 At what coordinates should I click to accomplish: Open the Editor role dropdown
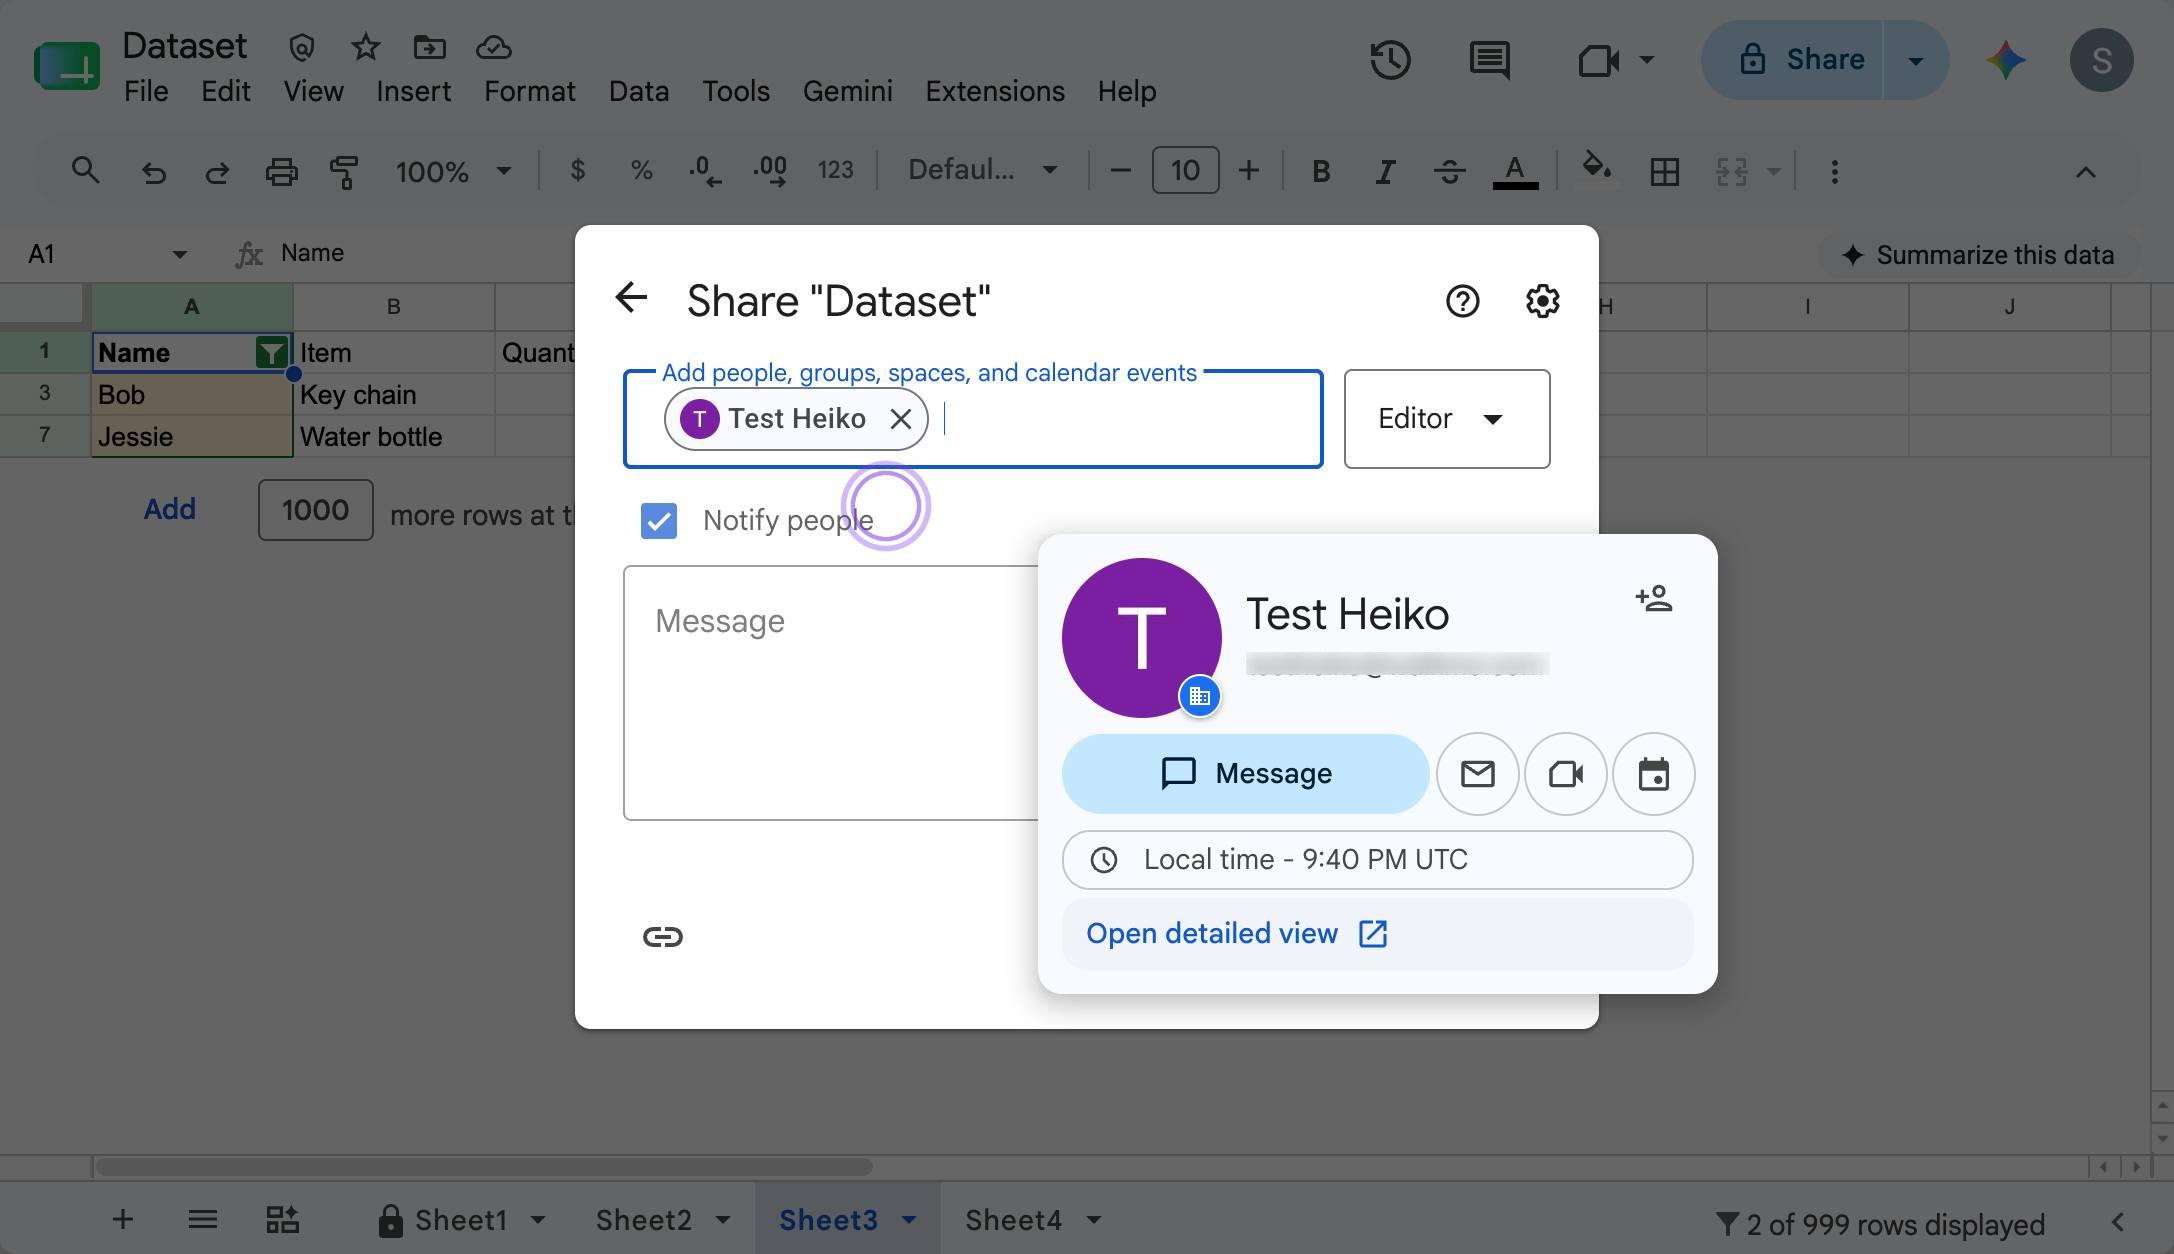1446,419
